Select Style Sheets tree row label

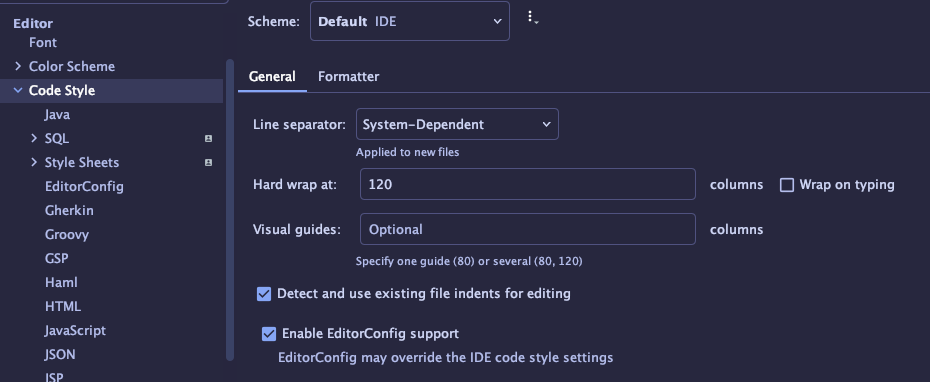82,163
